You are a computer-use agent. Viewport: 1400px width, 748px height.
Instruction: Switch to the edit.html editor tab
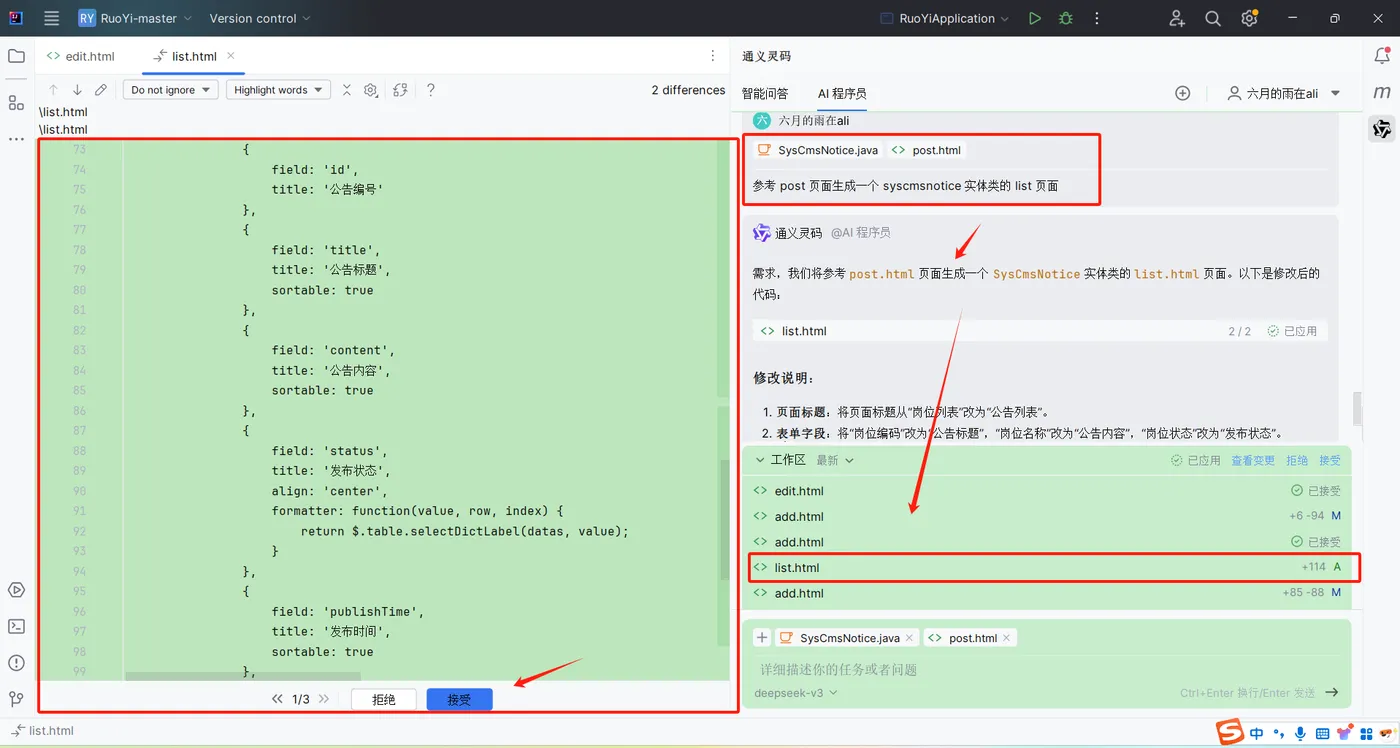click(x=82, y=56)
